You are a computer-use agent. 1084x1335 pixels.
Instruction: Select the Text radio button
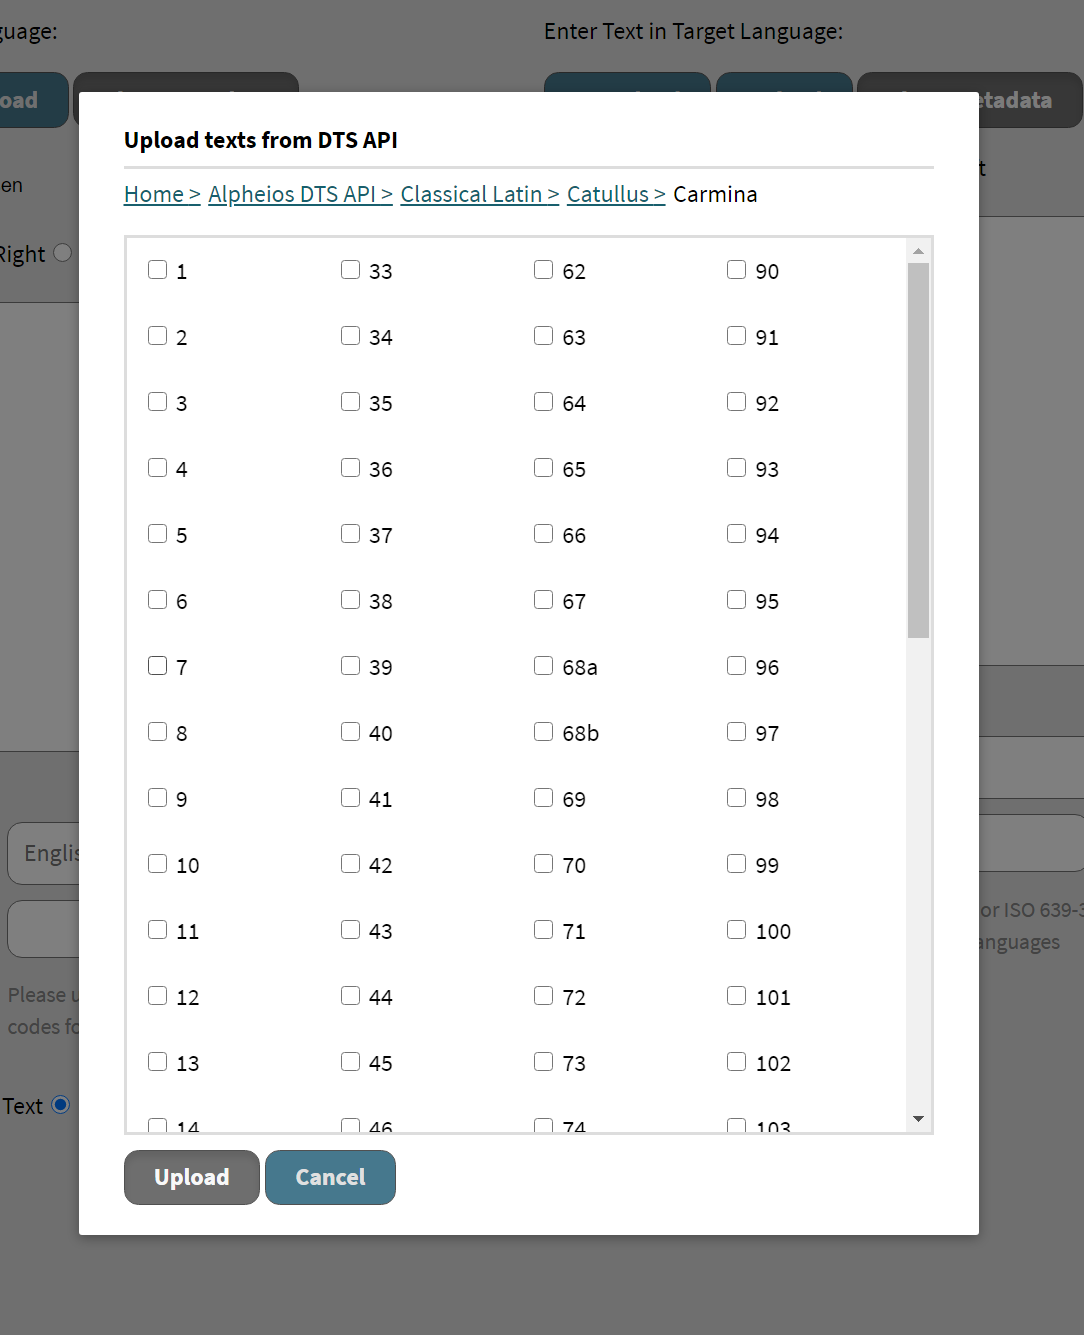pos(59,1104)
